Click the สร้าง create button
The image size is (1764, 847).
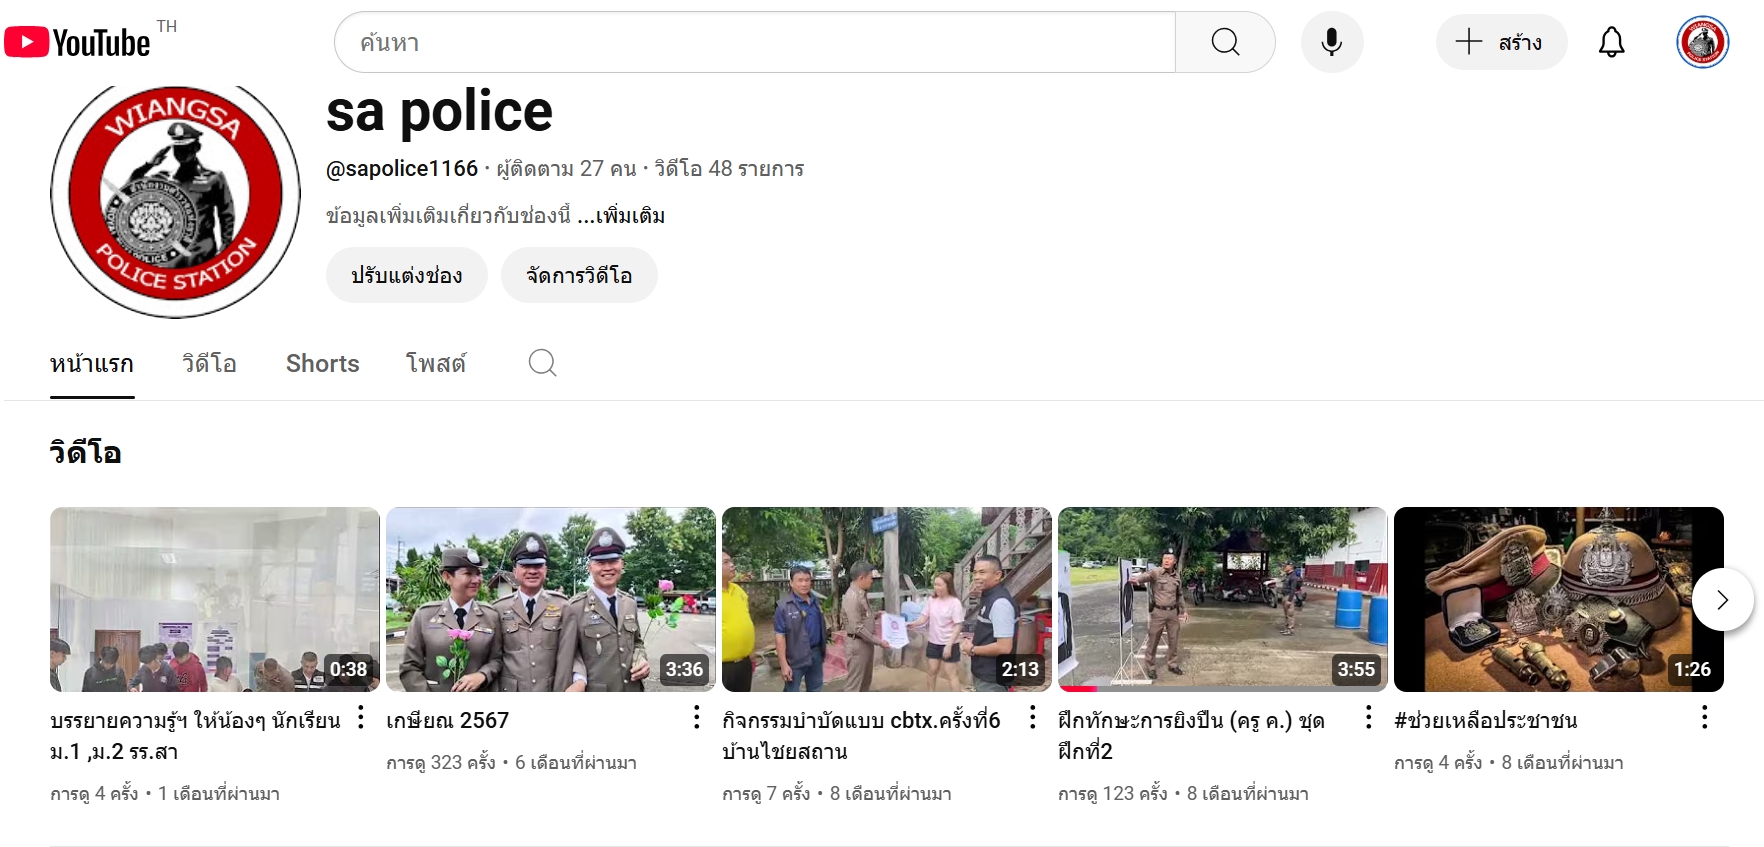coord(1501,42)
